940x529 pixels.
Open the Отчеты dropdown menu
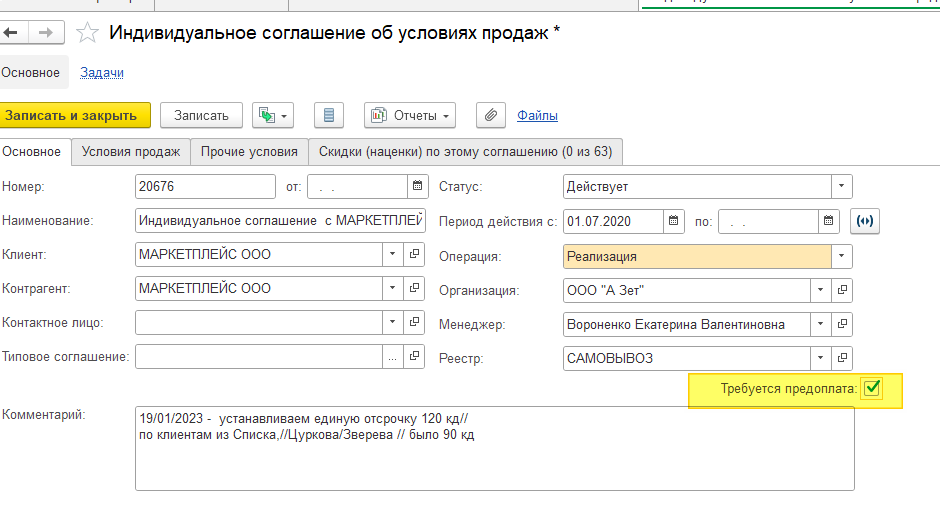410,115
